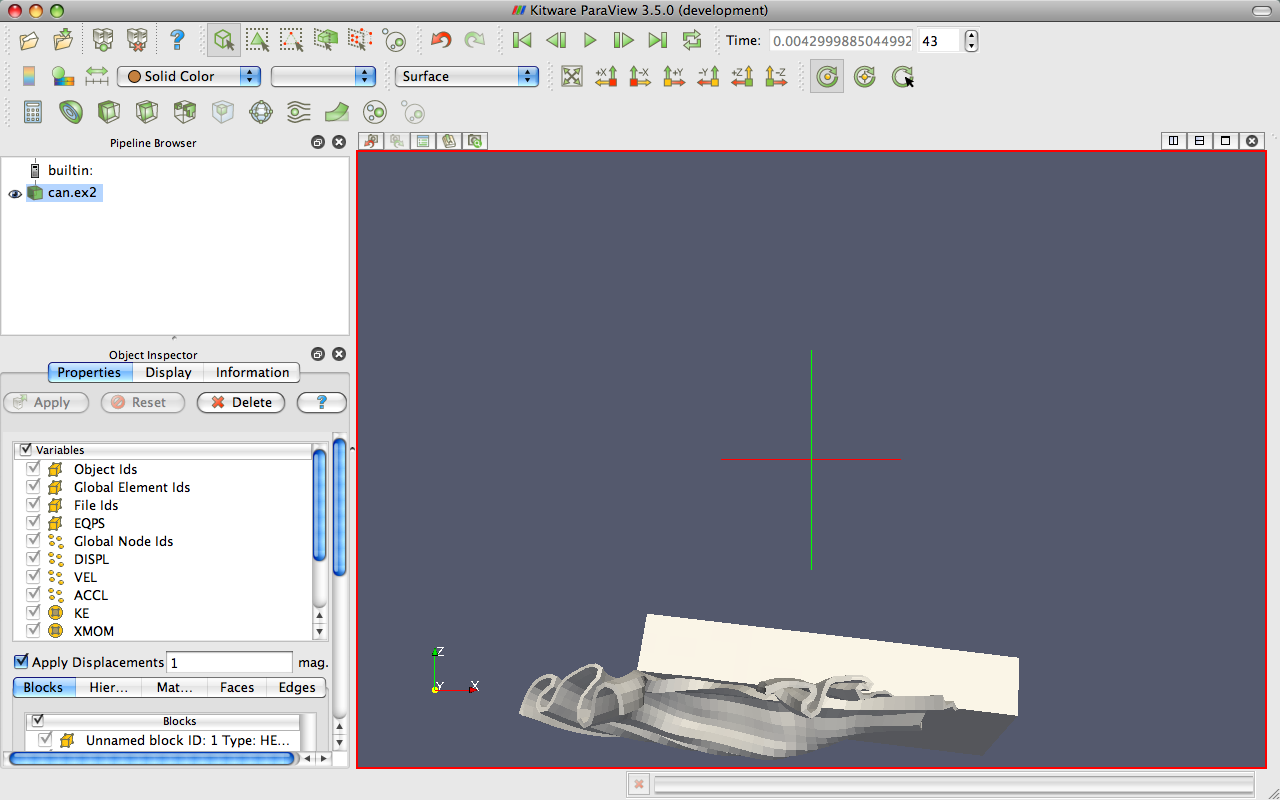
Task: Play the animation
Action: click(x=590, y=40)
